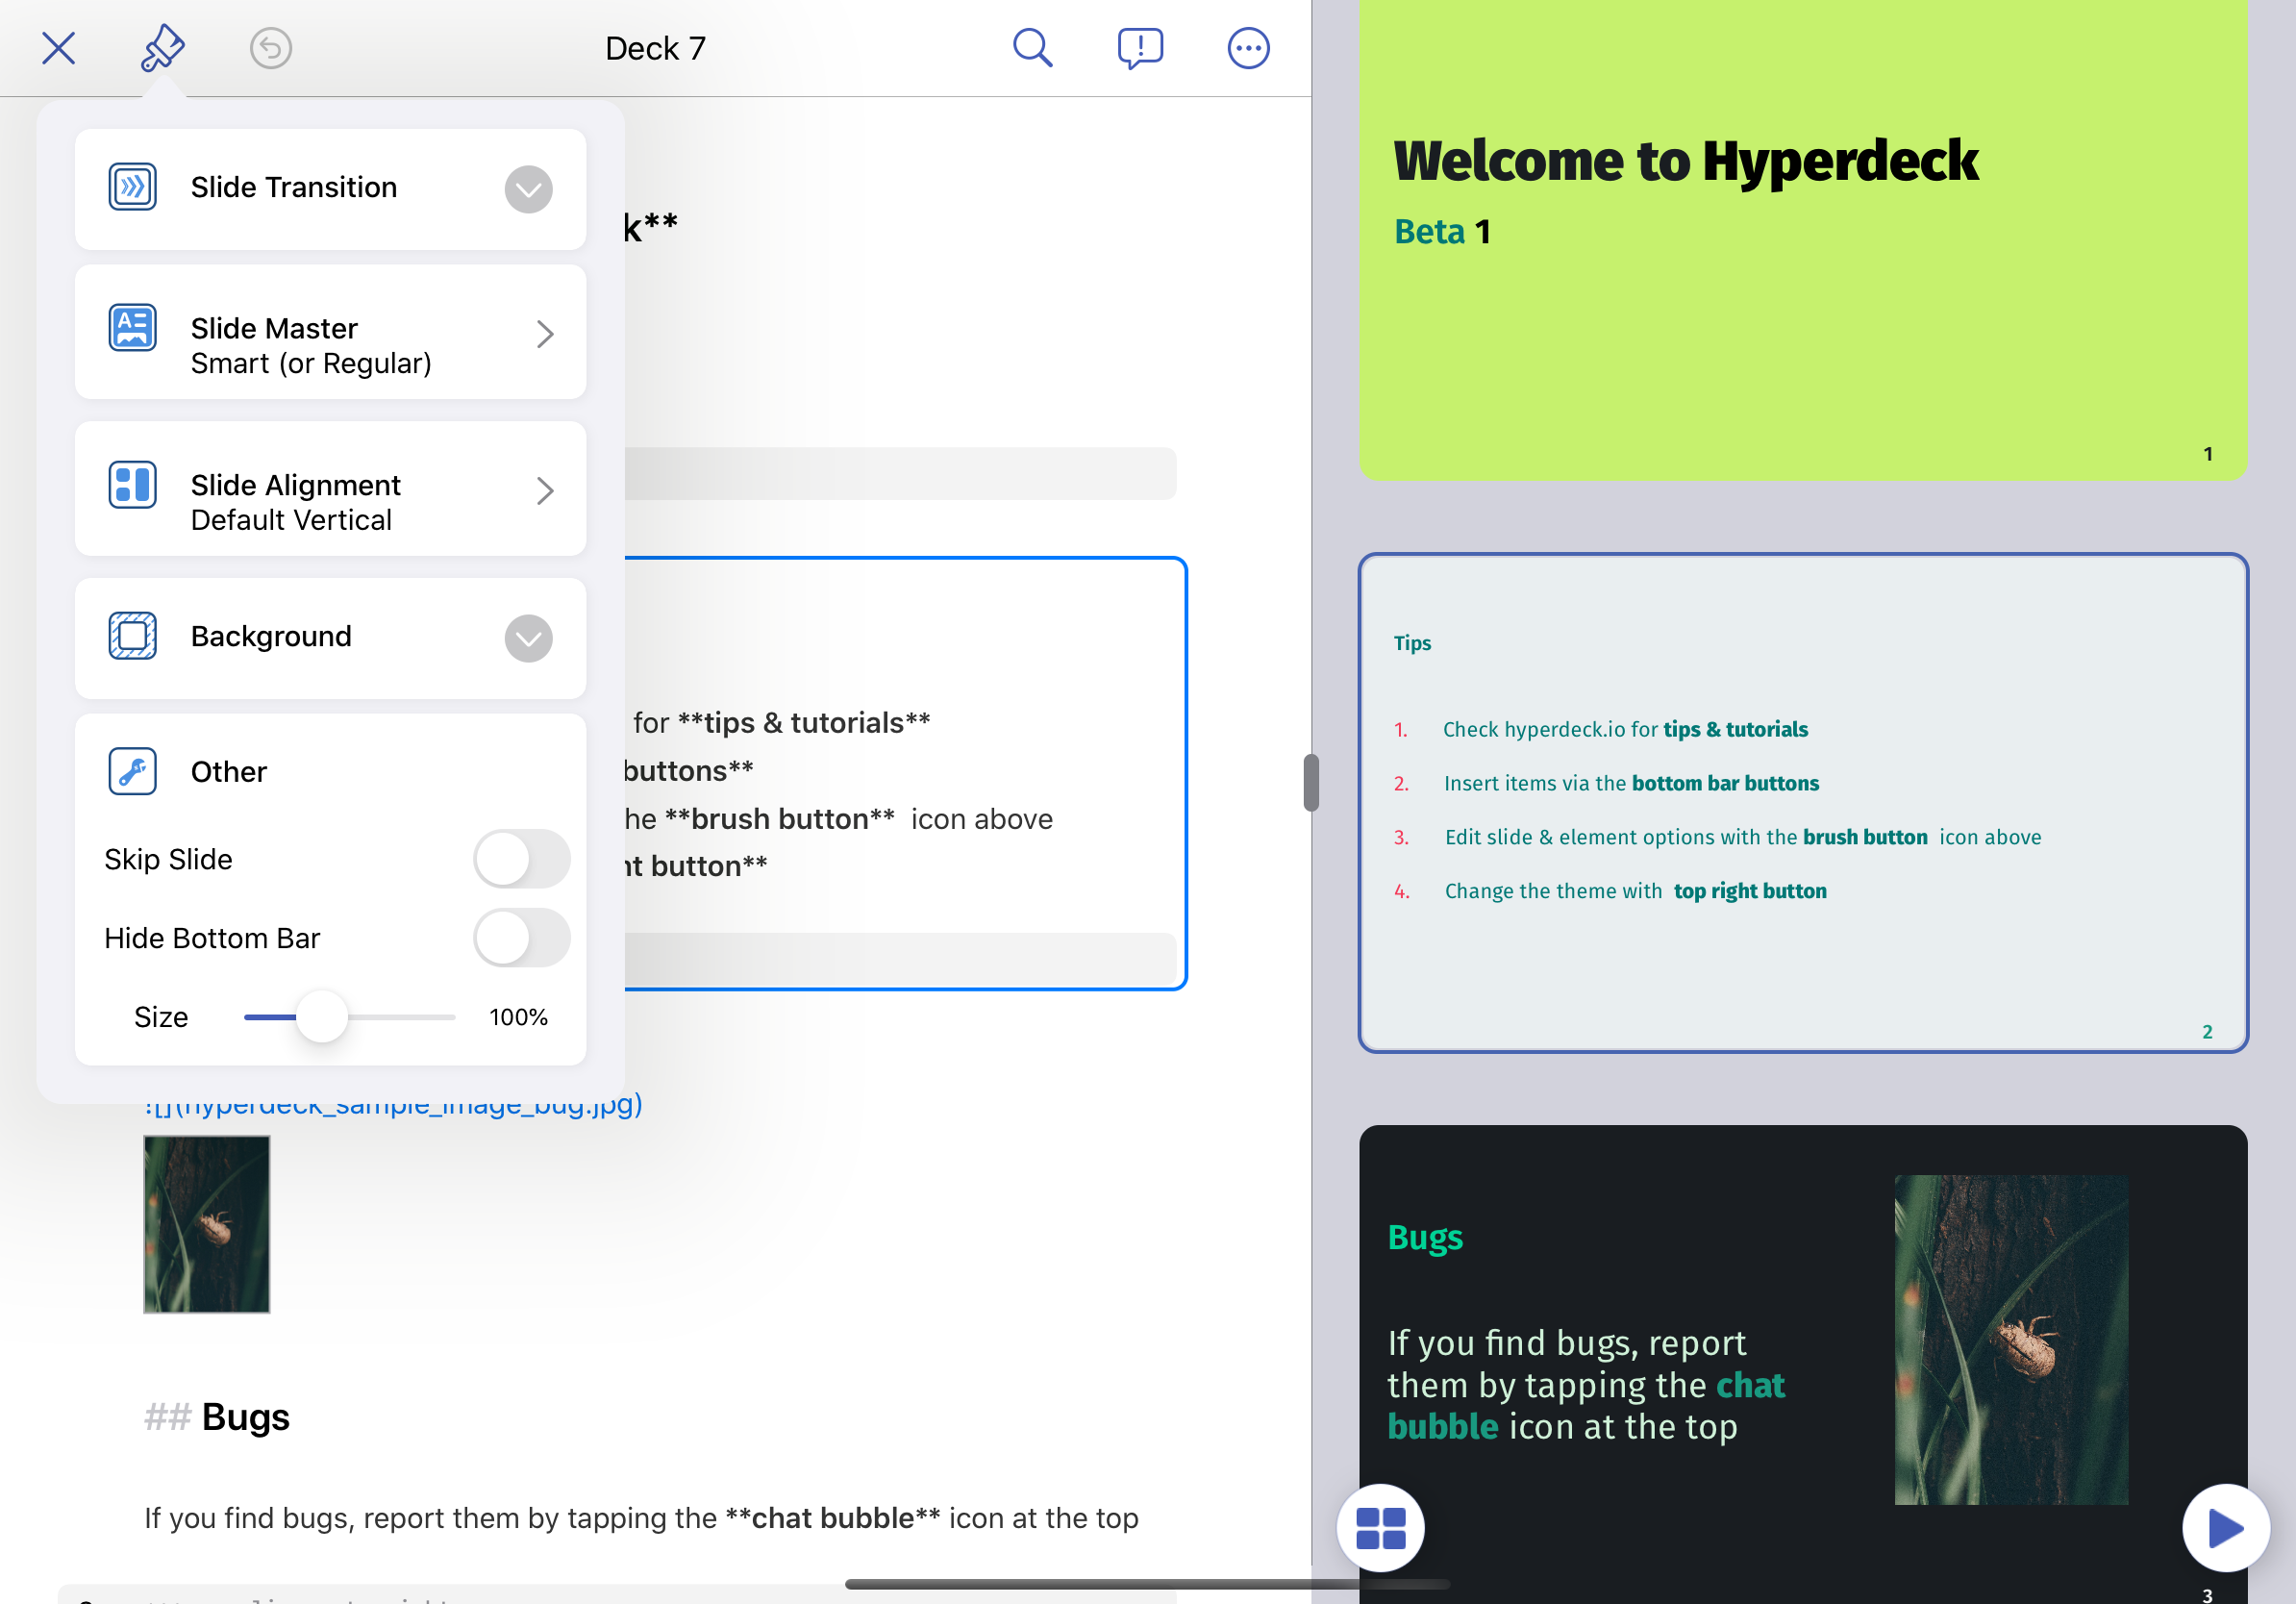The height and width of the screenshot is (1604, 2296).
Task: Open Slide Alignment chevron
Action: coord(544,490)
